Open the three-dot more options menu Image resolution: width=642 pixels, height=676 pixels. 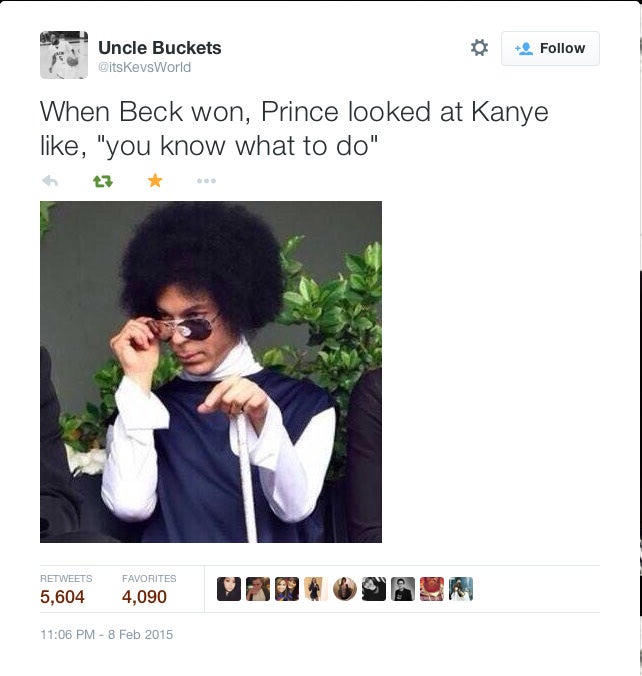click(206, 181)
